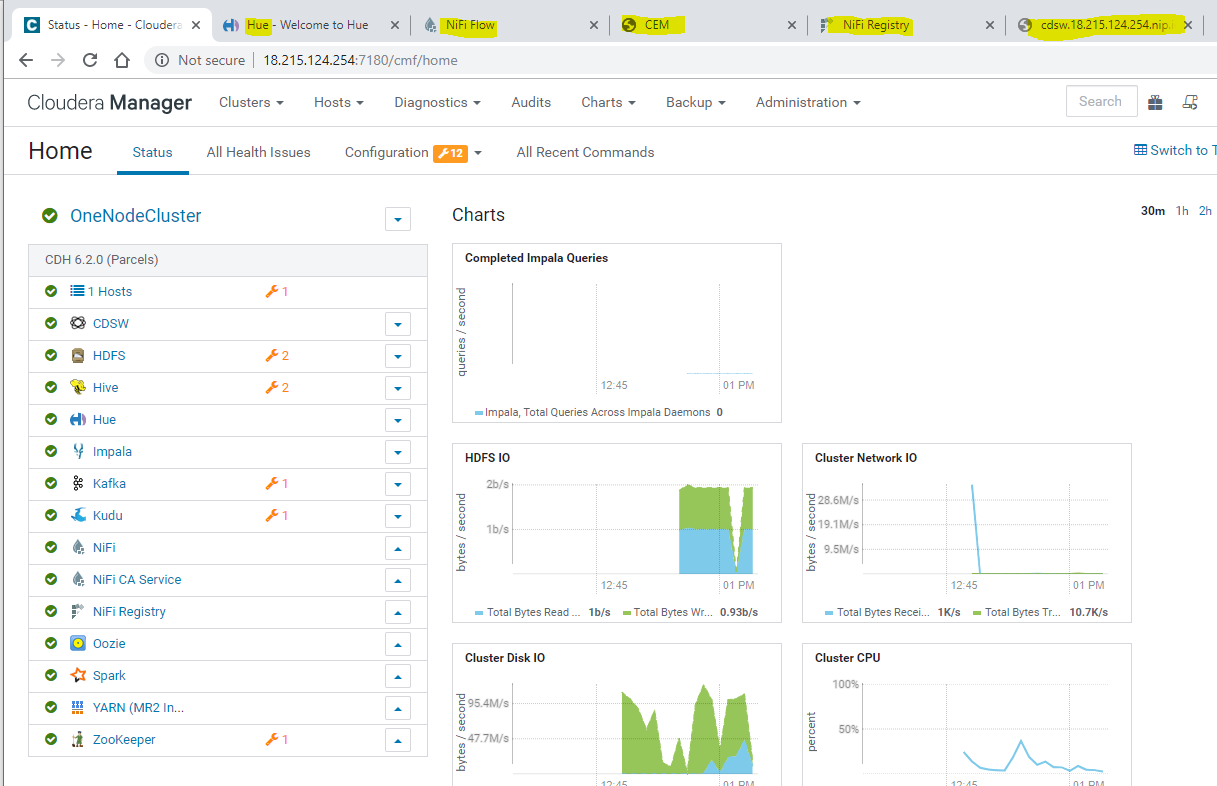
Task: Open HDFS configuration wrench warnings
Action: 277,355
